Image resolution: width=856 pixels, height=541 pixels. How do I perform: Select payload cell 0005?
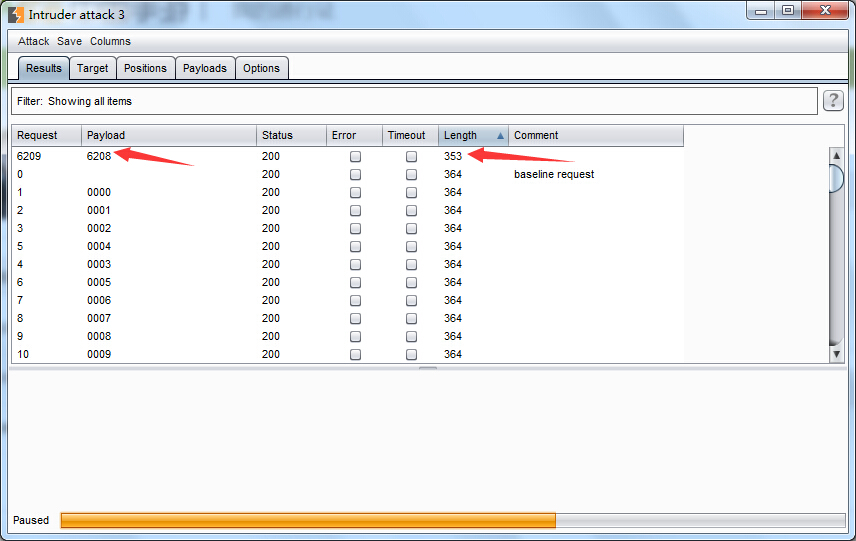click(x=99, y=282)
